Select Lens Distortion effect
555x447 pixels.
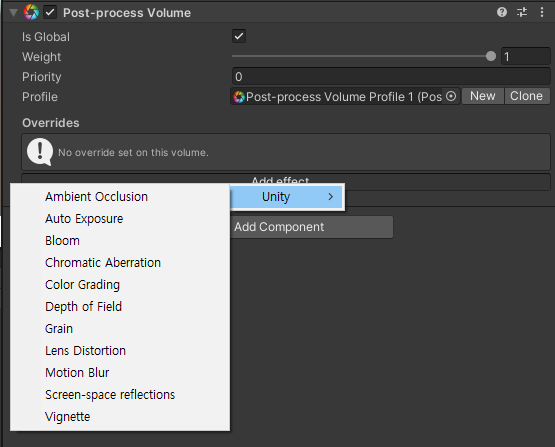[x=120, y=351]
